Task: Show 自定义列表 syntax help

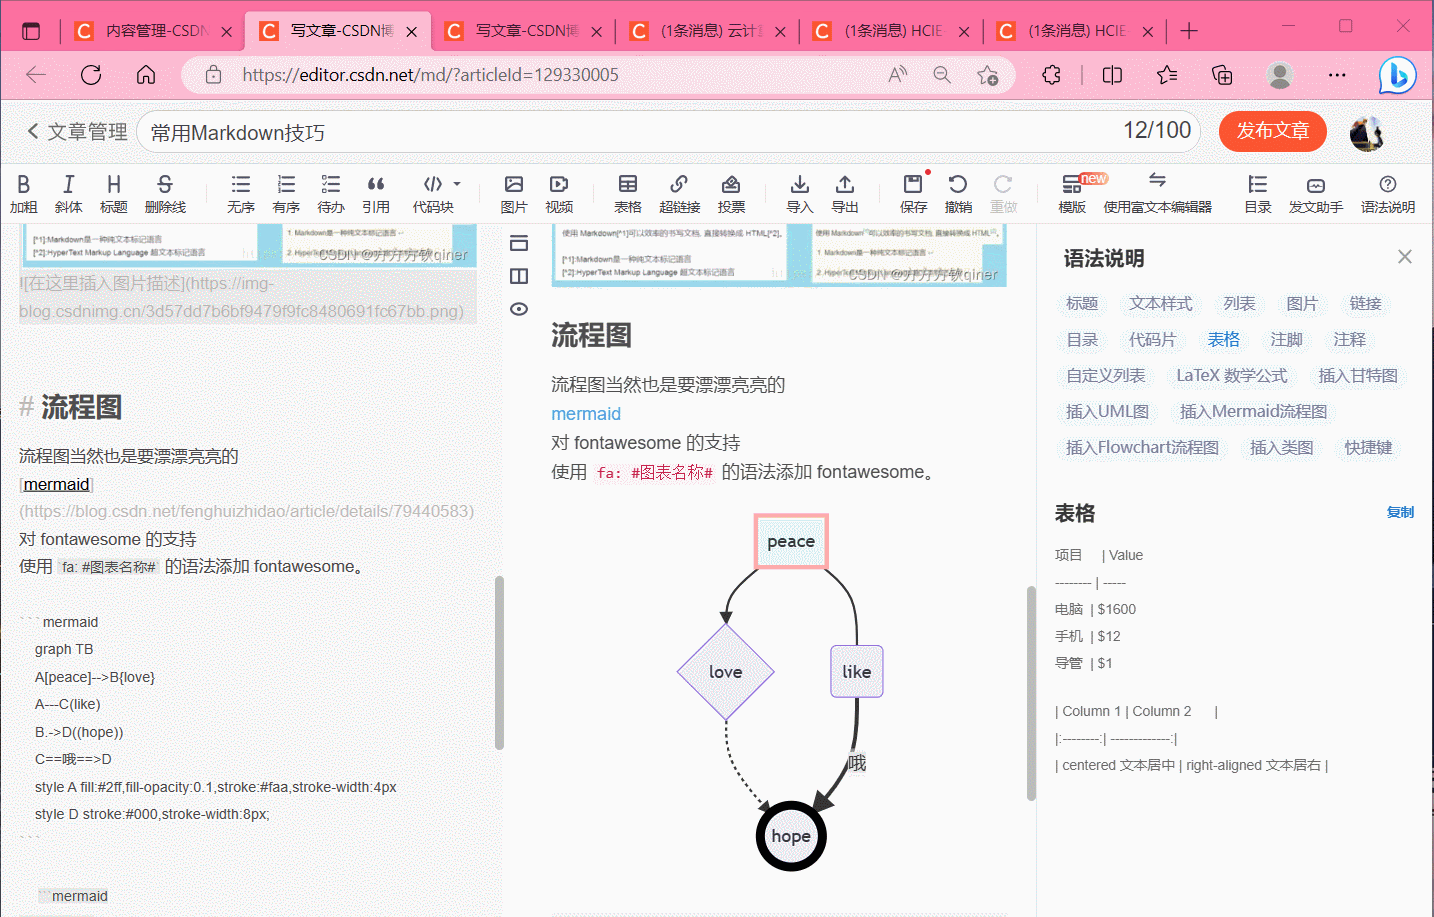Action: [x=1106, y=376]
